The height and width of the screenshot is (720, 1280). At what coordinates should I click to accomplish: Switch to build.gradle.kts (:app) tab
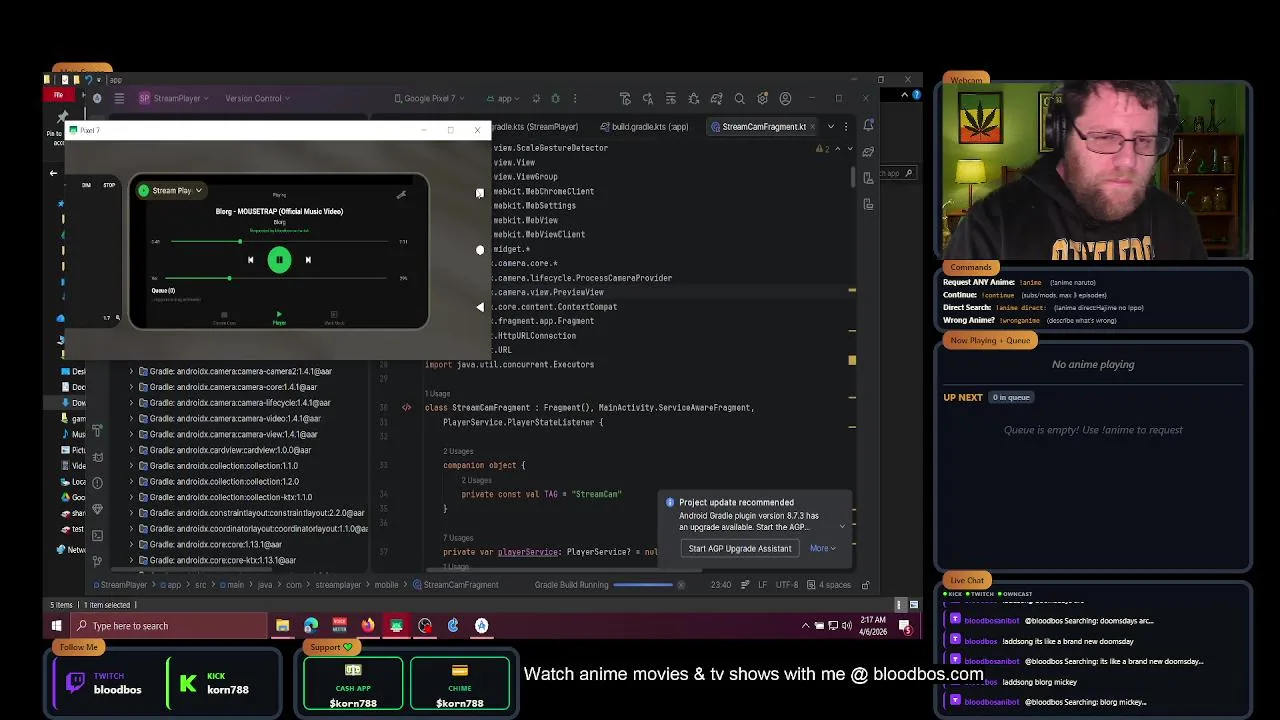point(643,127)
